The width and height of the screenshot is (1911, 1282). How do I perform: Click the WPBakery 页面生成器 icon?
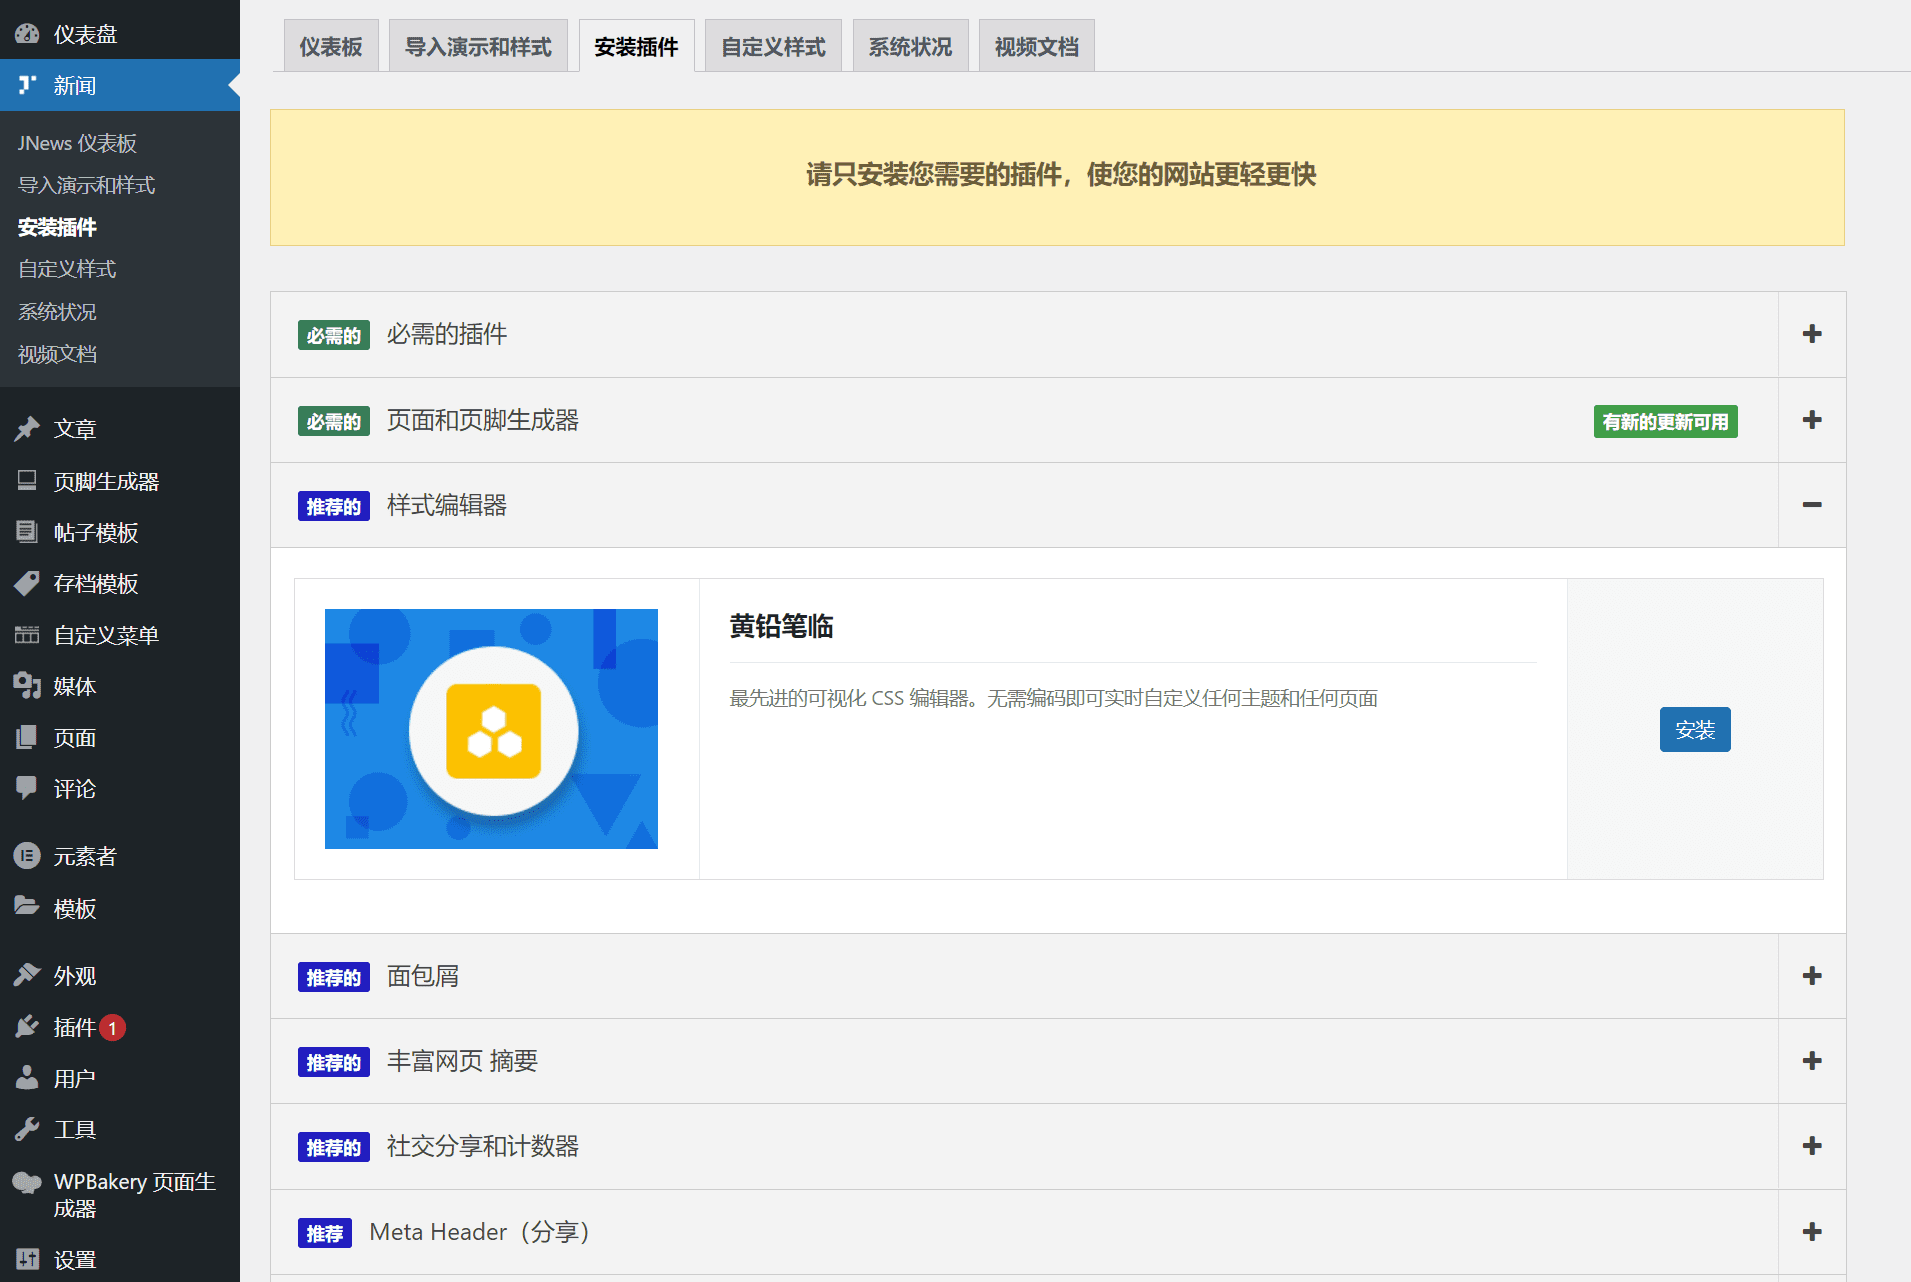pyautogui.click(x=27, y=1181)
